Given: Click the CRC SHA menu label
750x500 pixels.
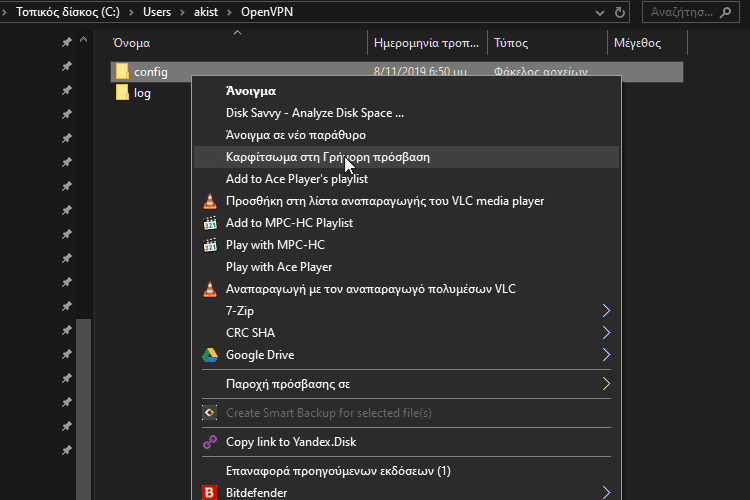Looking at the screenshot, I should (250, 333).
